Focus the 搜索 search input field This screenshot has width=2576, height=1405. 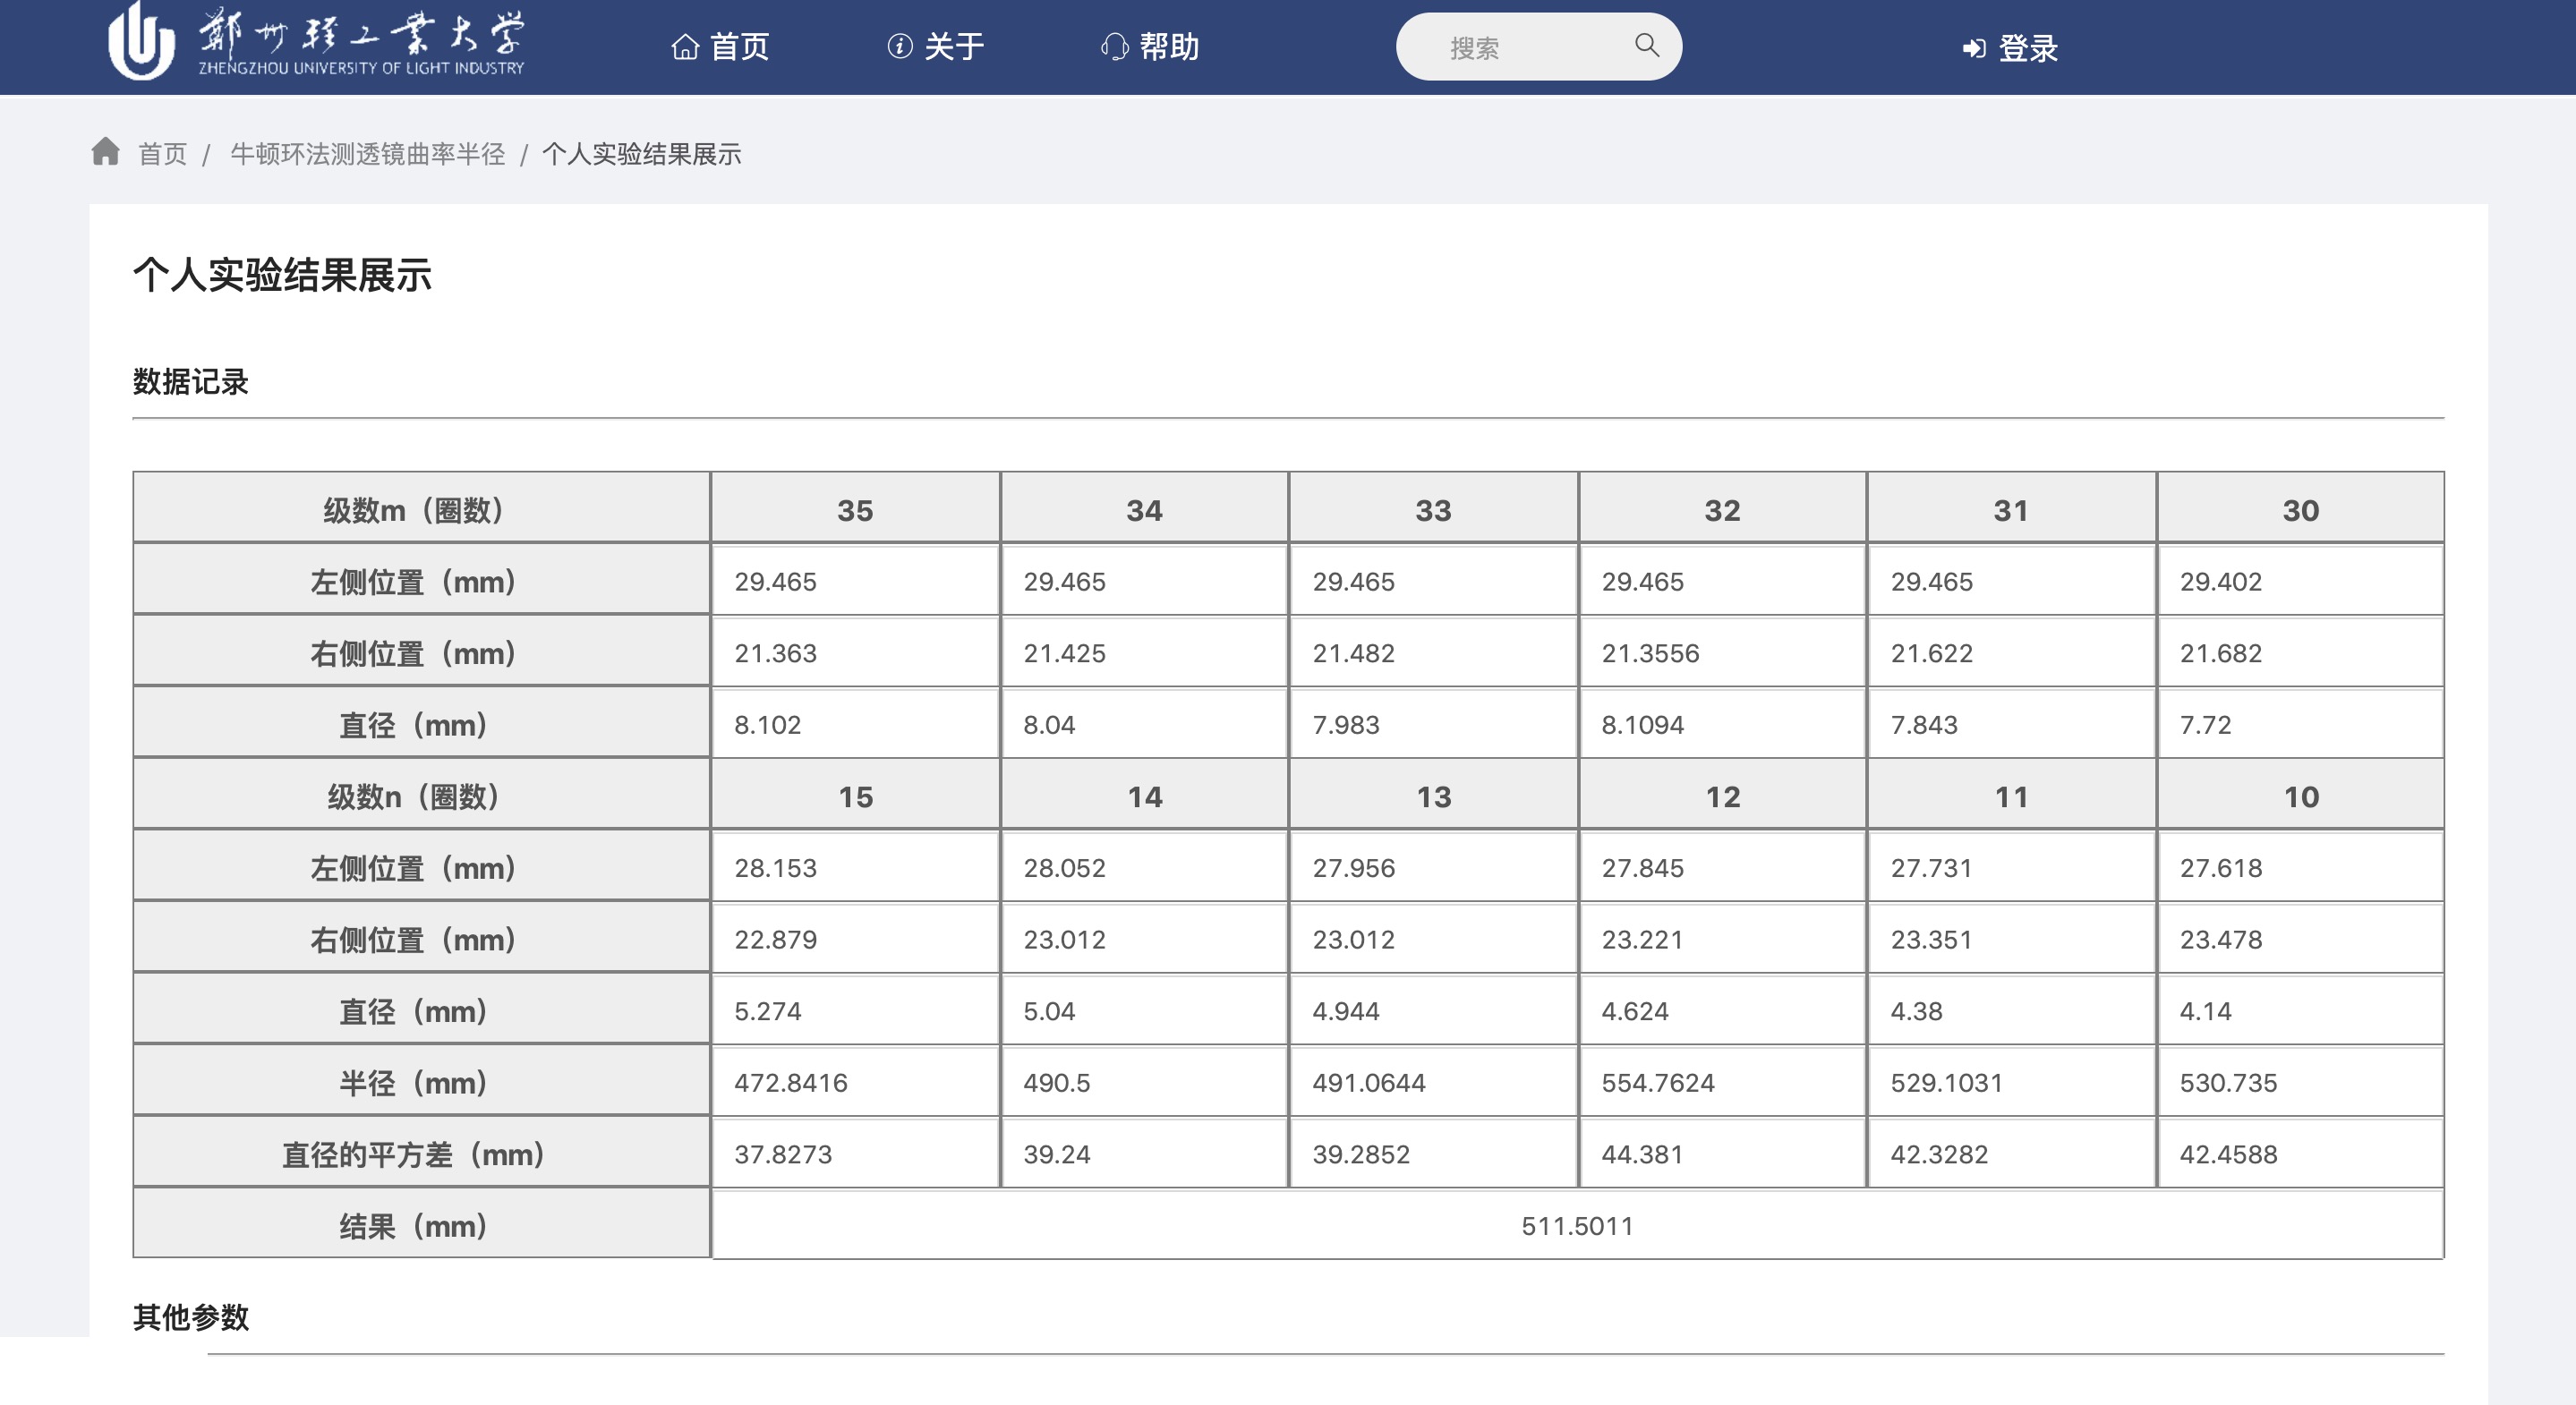(x=1538, y=47)
